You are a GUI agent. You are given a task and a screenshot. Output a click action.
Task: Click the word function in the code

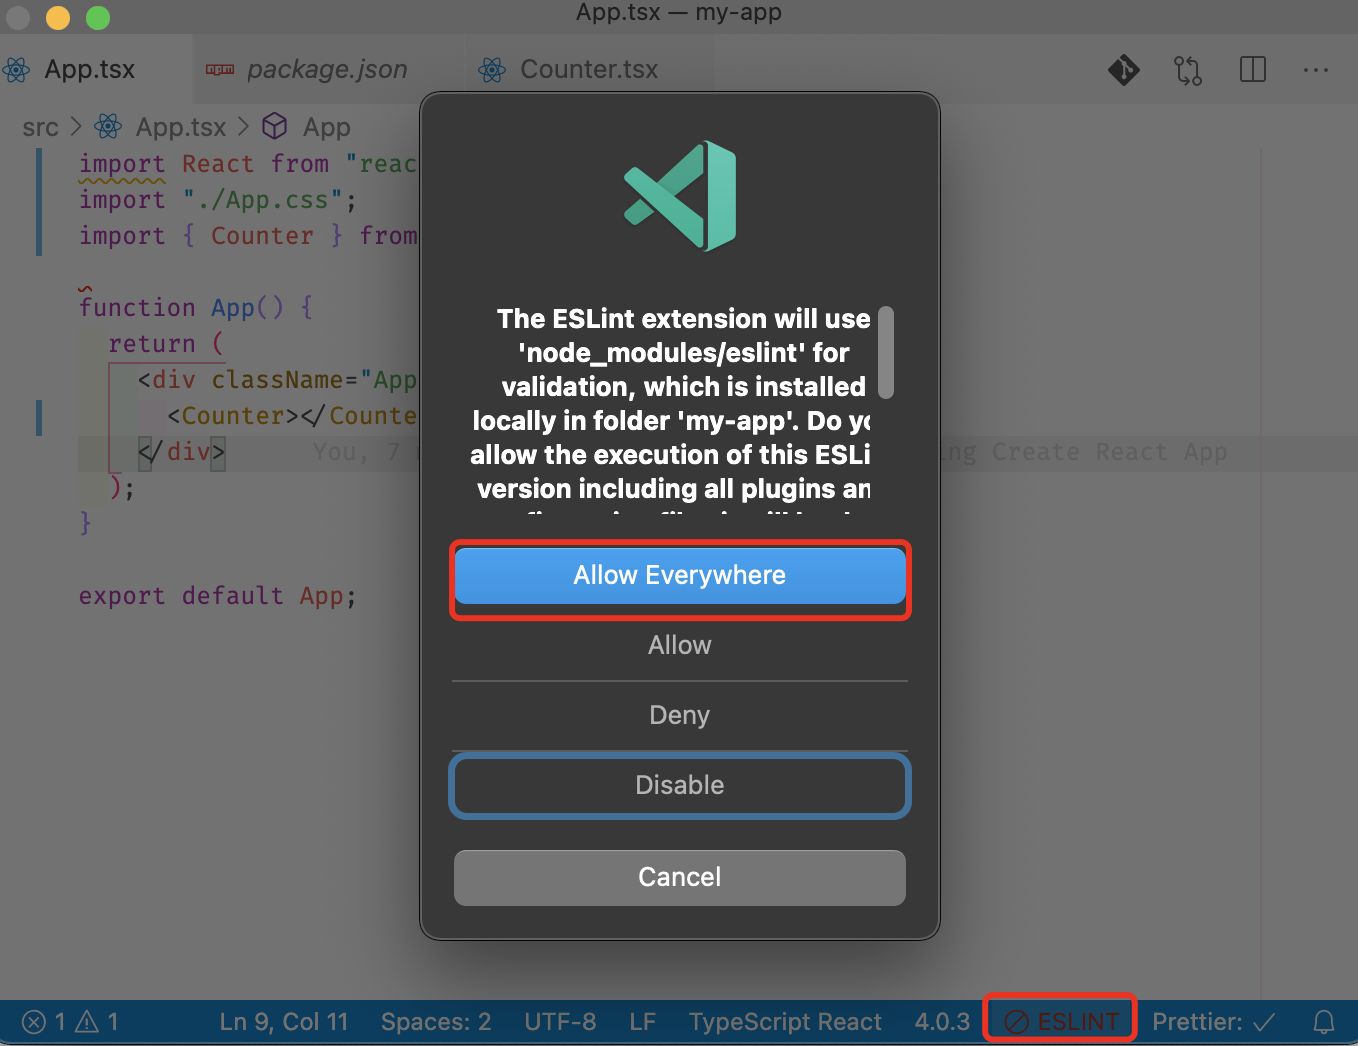137,307
